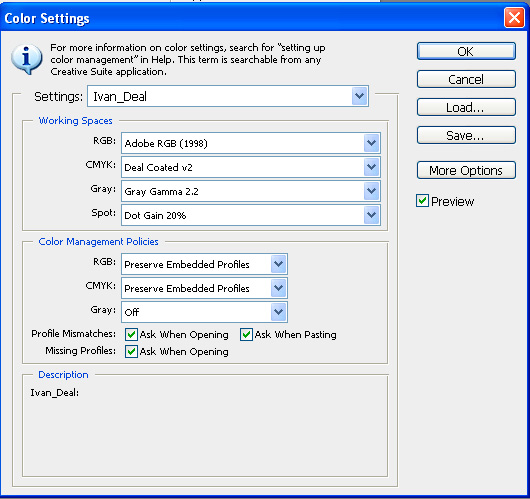530x499 pixels.
Task: Click the blue information icon
Action: [x=26, y=59]
